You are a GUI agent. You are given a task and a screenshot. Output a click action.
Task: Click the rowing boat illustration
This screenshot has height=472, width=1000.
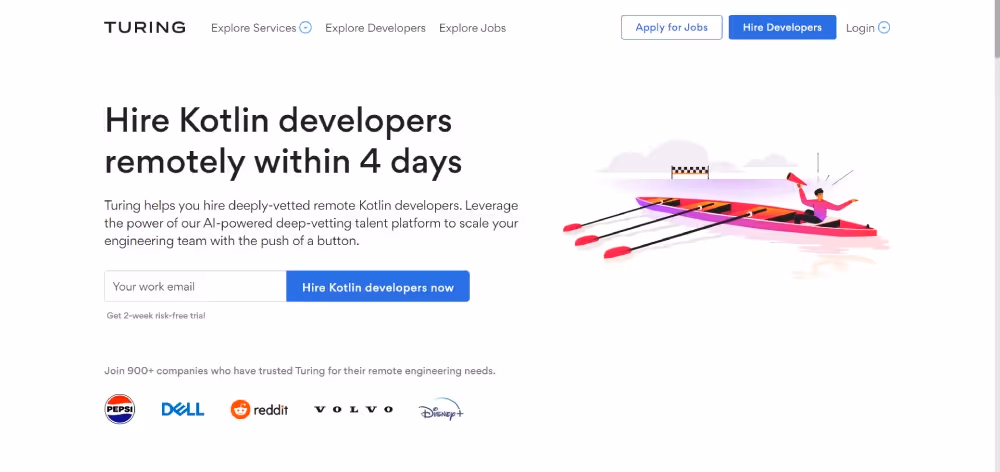coord(726,210)
